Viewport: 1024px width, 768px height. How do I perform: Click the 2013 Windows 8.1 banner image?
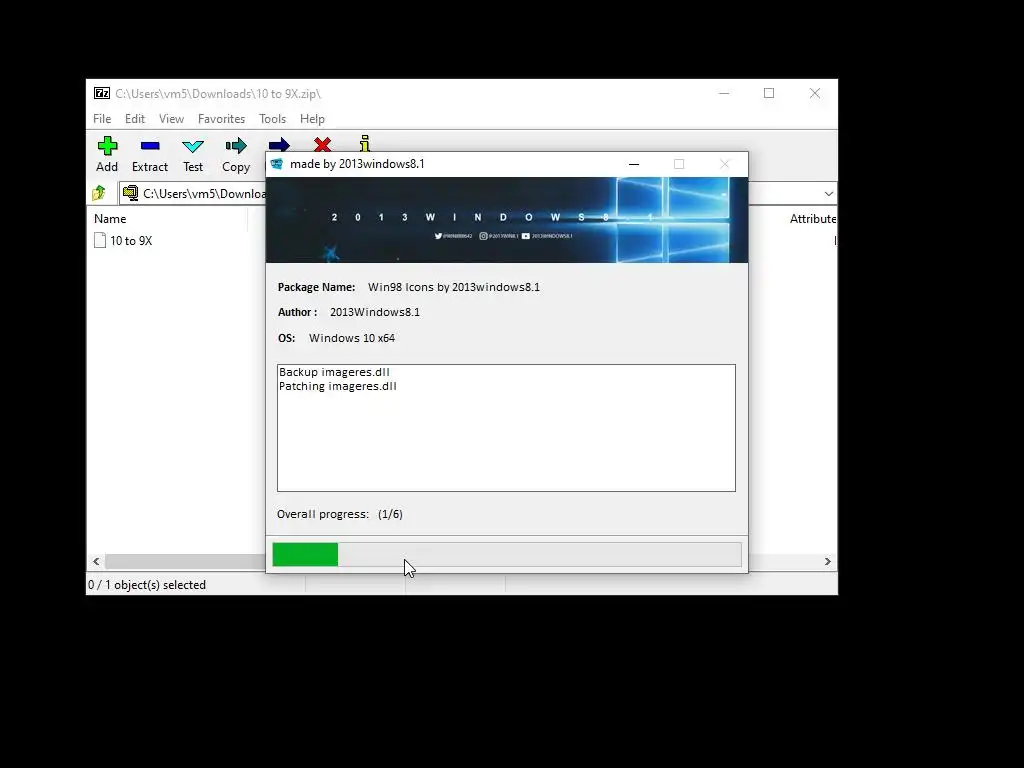pyautogui.click(x=507, y=220)
